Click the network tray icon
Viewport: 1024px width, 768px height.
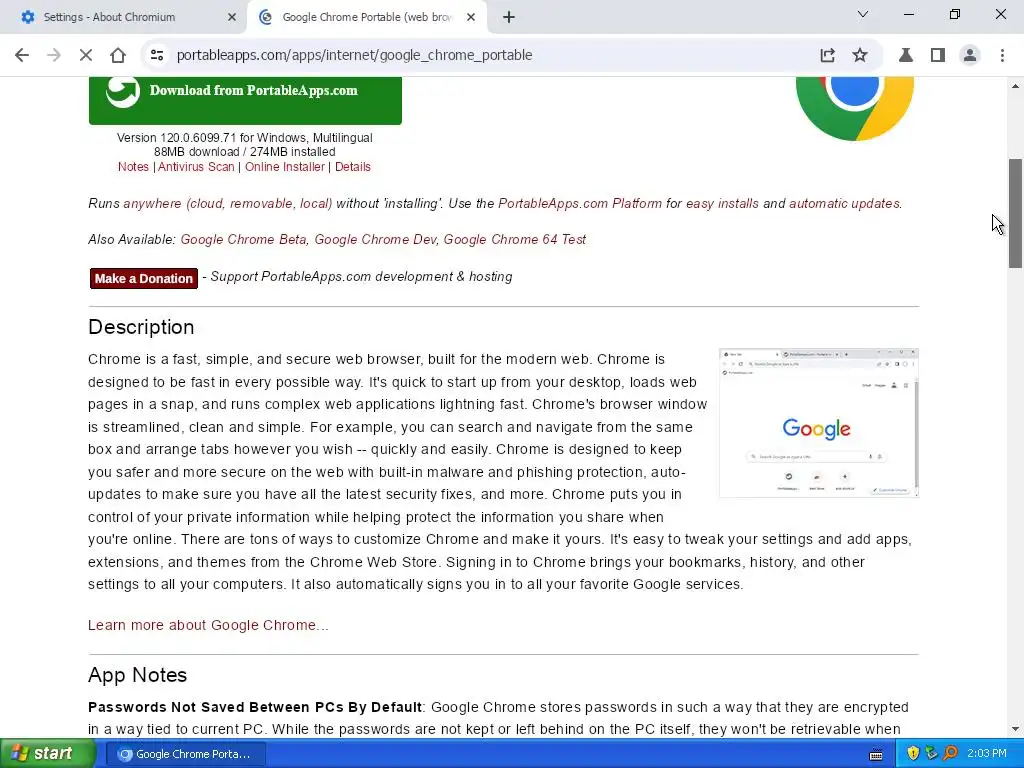pos(931,754)
